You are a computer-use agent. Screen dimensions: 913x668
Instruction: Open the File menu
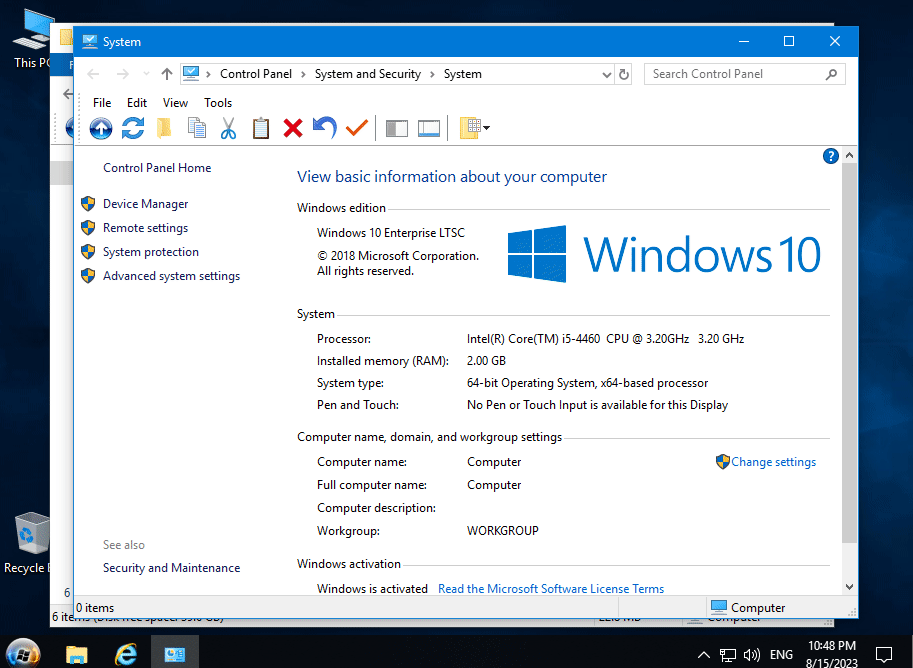102,103
